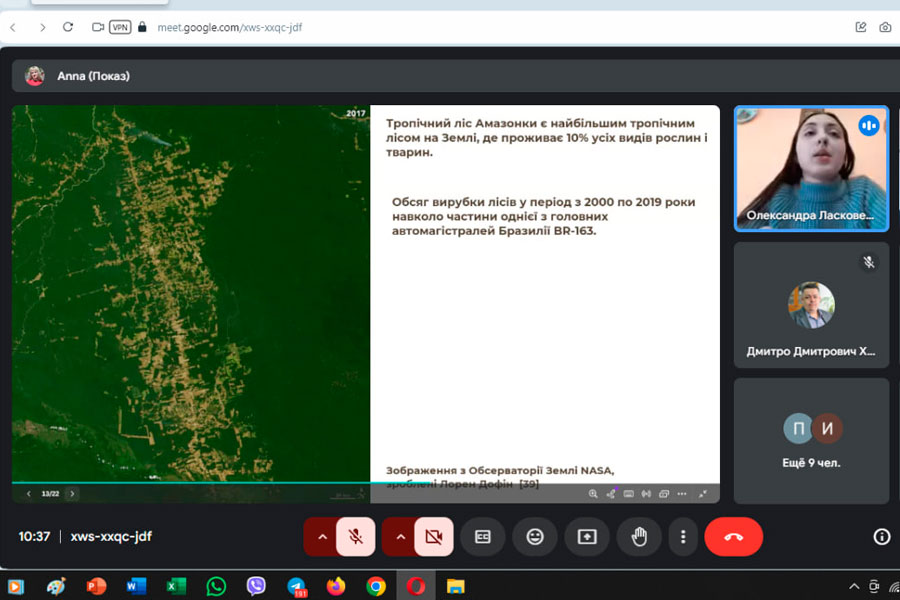Click Anna's presenter avatar
The image size is (900, 600).
(x=34, y=76)
